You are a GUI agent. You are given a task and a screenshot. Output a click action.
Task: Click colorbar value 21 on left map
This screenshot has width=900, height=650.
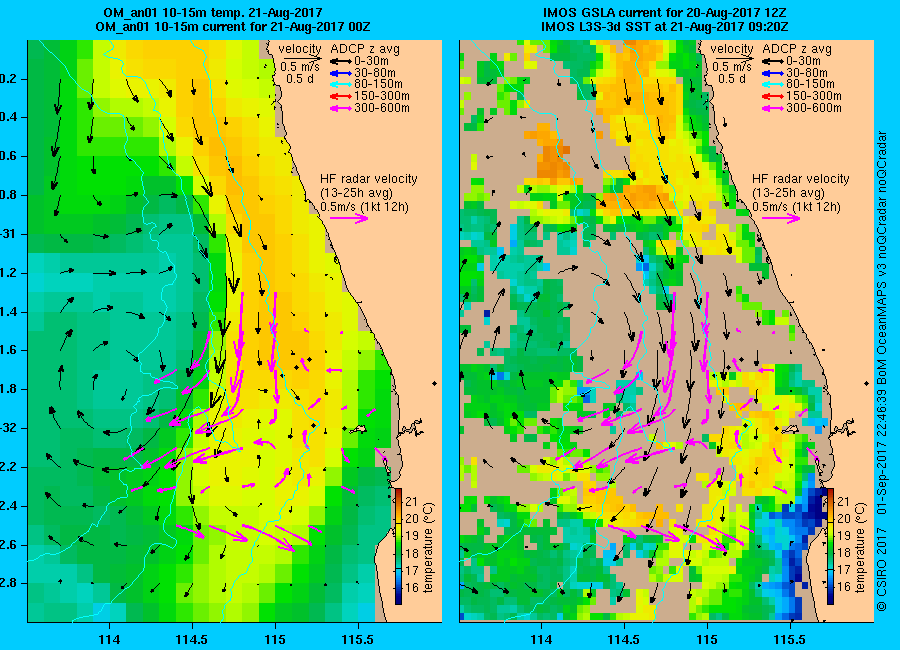(x=412, y=502)
